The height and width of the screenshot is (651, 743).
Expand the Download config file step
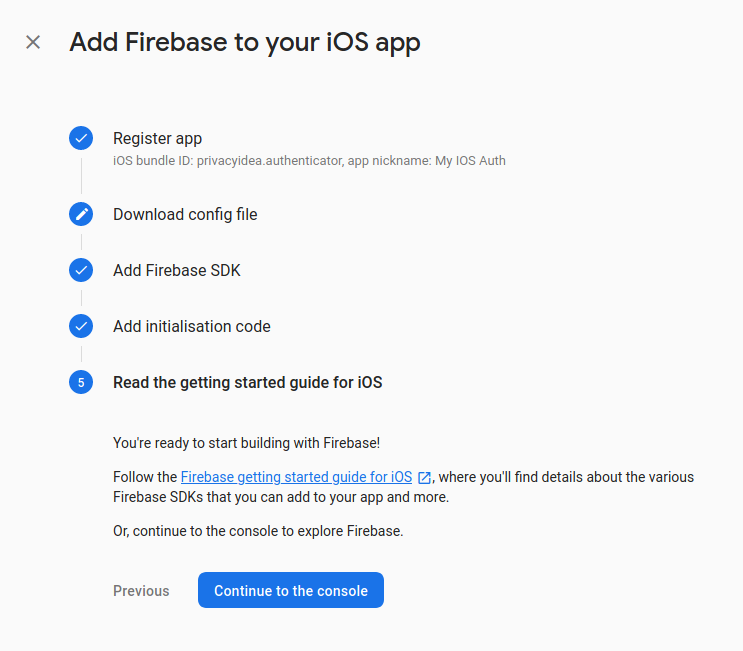tap(185, 215)
